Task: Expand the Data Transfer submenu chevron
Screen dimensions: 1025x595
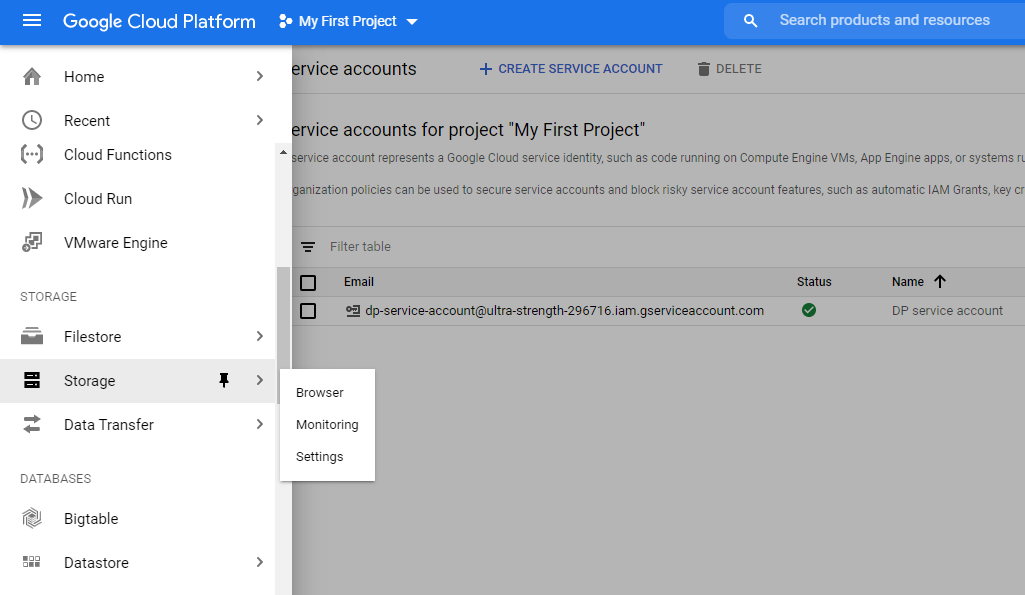Action: [x=260, y=424]
